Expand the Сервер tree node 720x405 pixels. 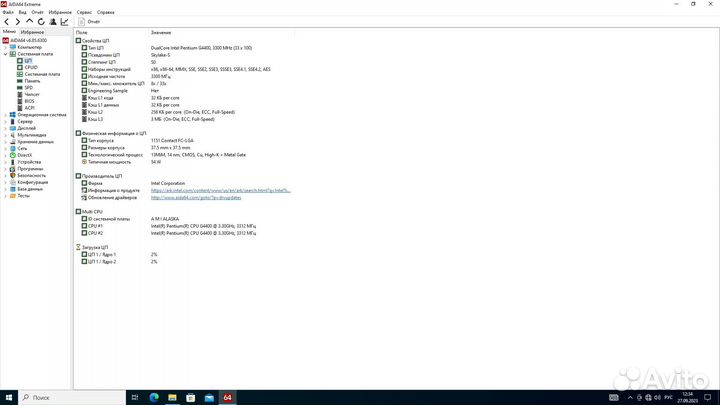(6, 122)
